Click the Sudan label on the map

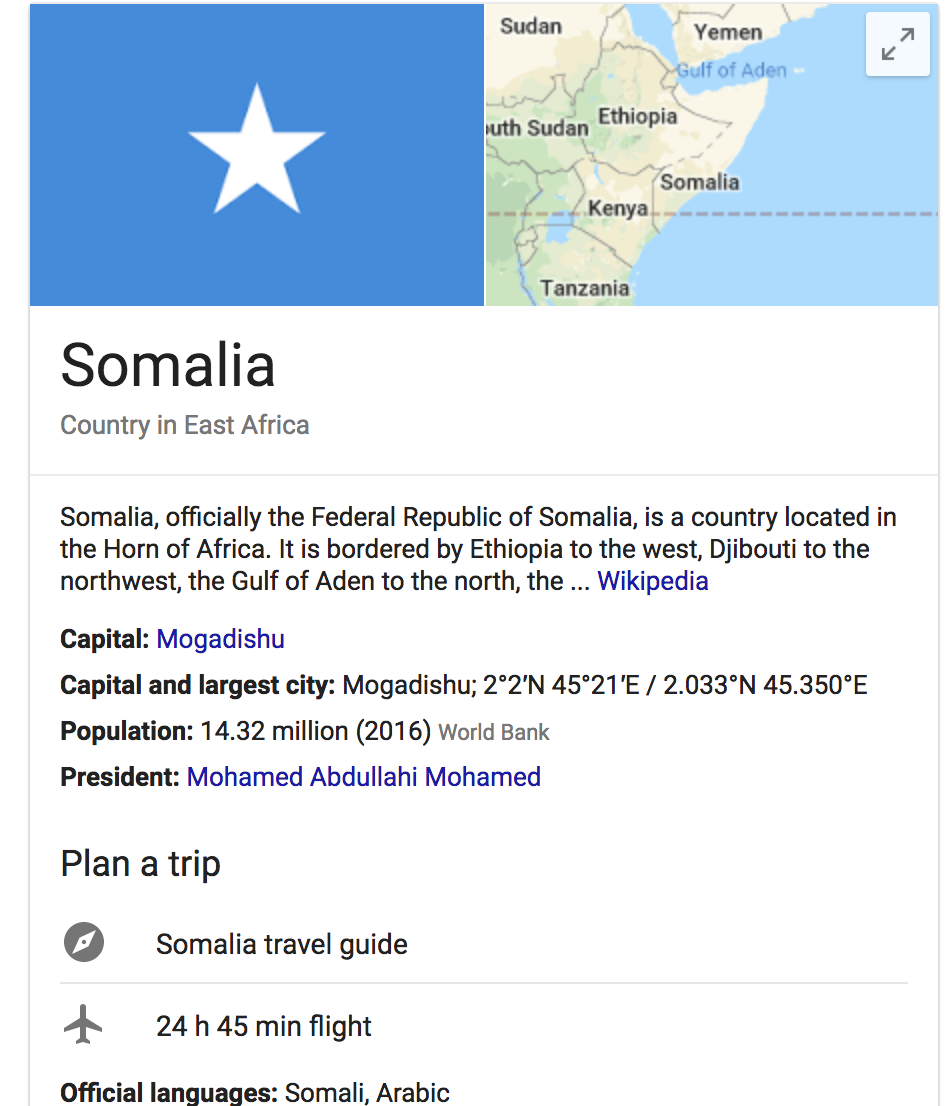530,26
